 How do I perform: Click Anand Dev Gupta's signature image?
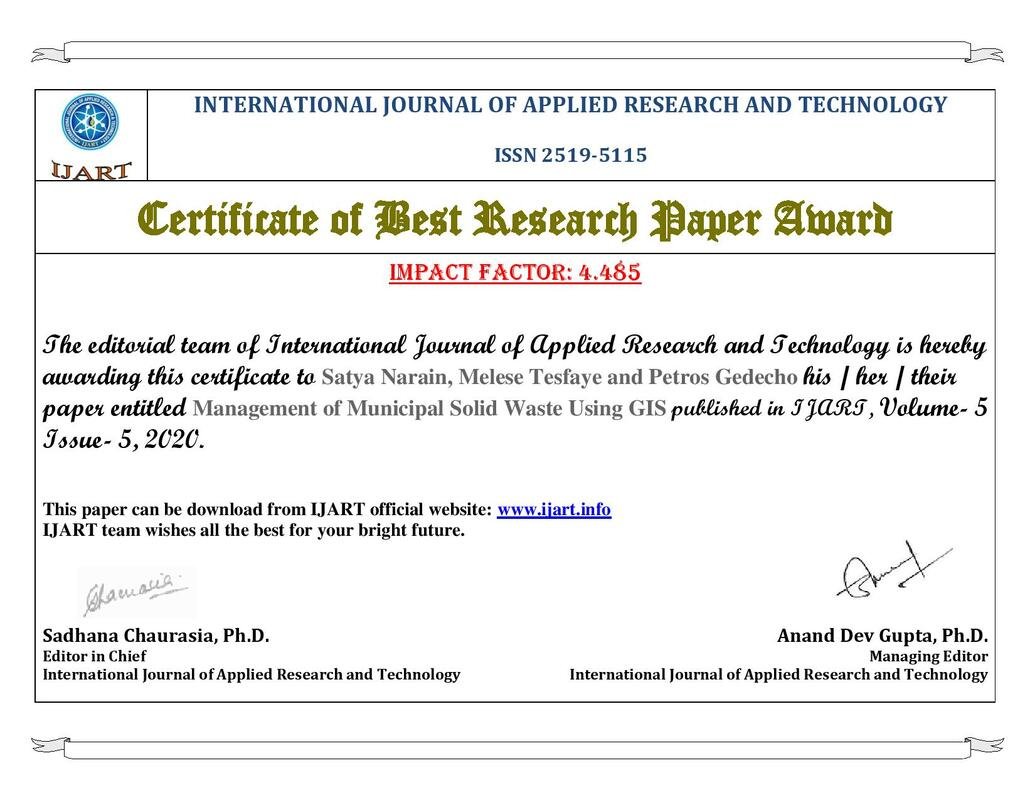click(x=894, y=571)
